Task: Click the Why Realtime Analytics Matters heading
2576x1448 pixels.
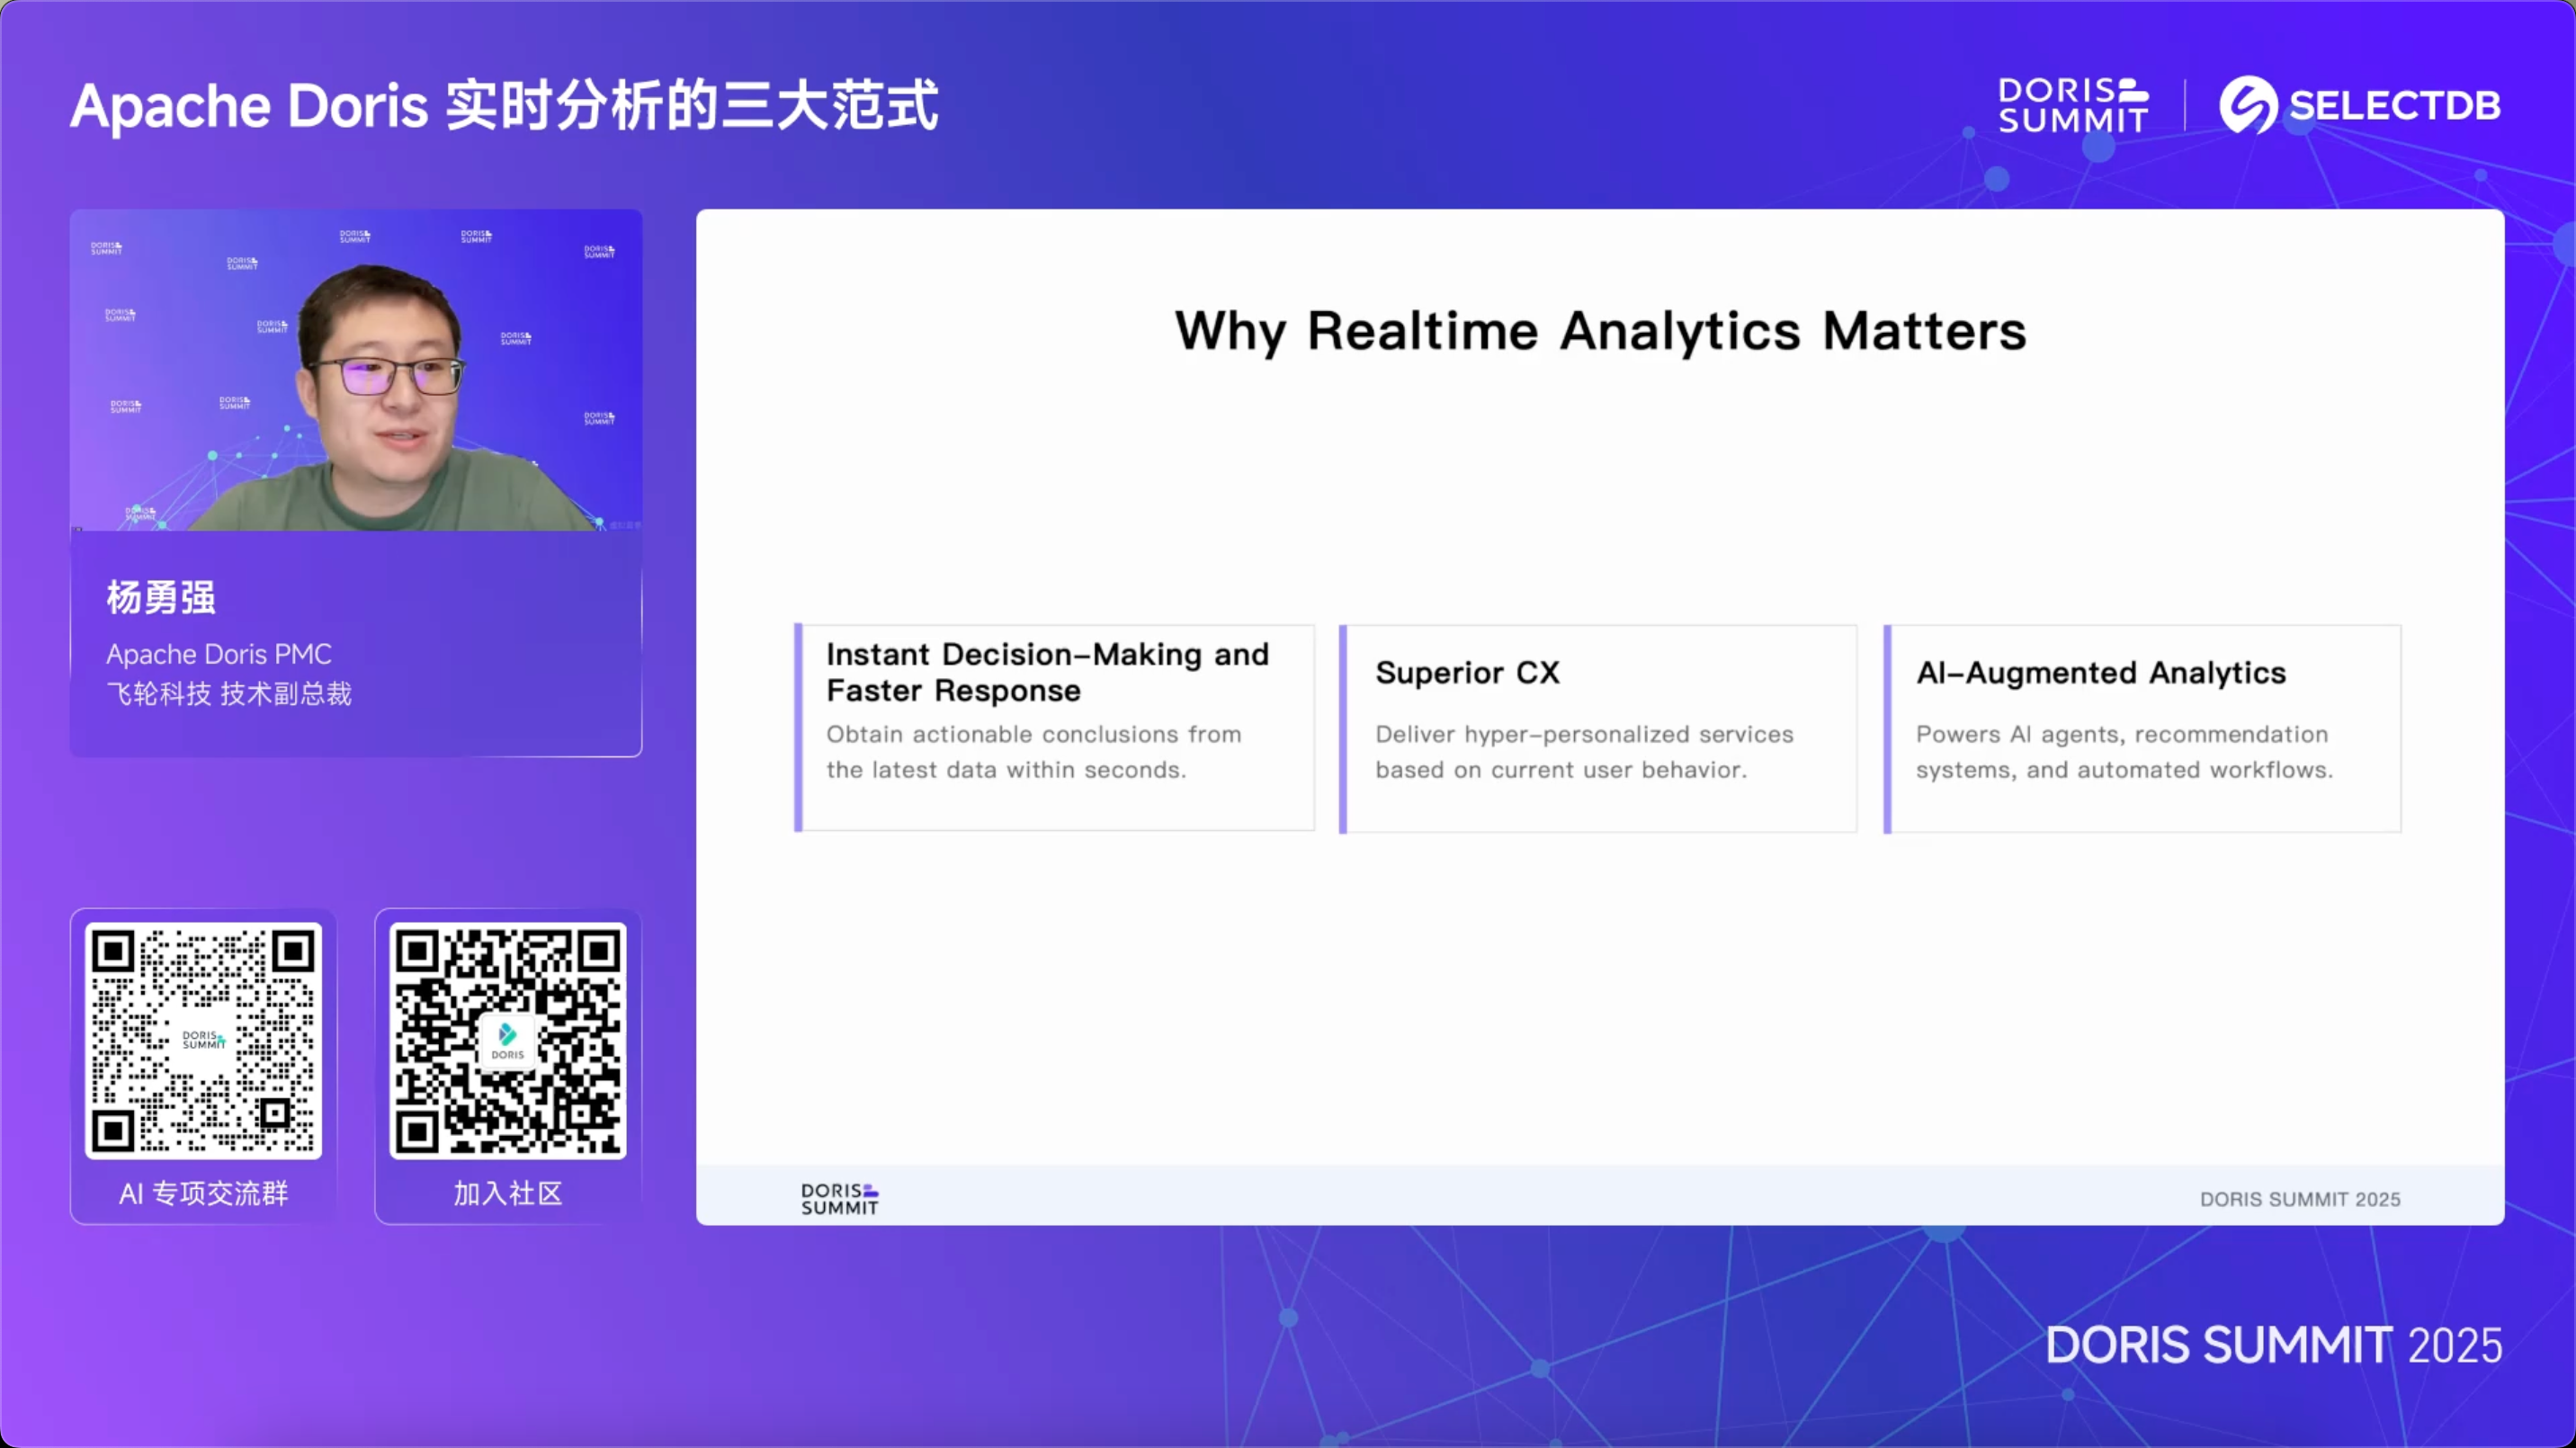Action: [1600, 331]
